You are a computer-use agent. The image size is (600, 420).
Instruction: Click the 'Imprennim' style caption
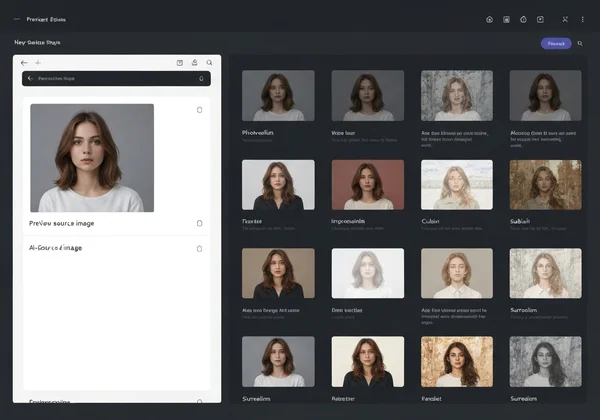click(348, 221)
